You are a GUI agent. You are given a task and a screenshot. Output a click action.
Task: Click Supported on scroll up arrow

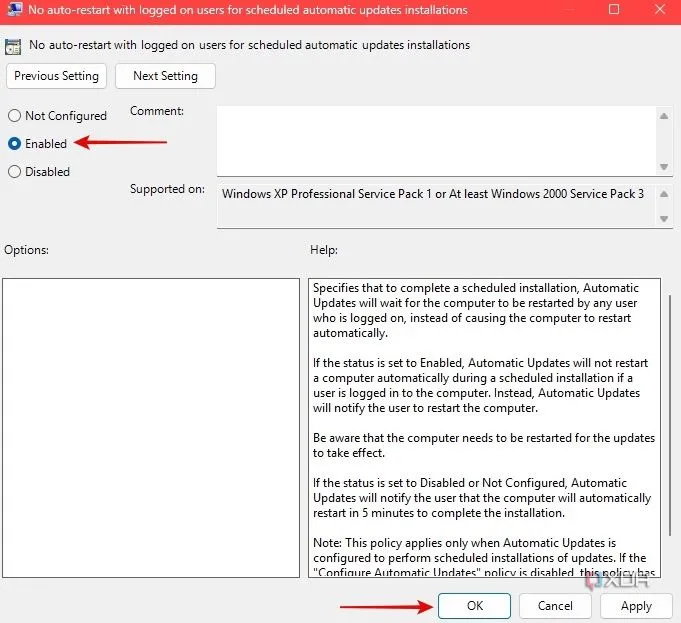coord(664,194)
